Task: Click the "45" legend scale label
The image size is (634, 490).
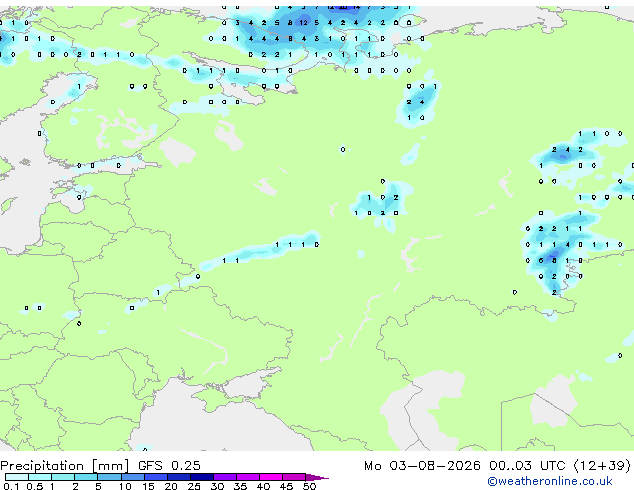Action: pos(286,486)
